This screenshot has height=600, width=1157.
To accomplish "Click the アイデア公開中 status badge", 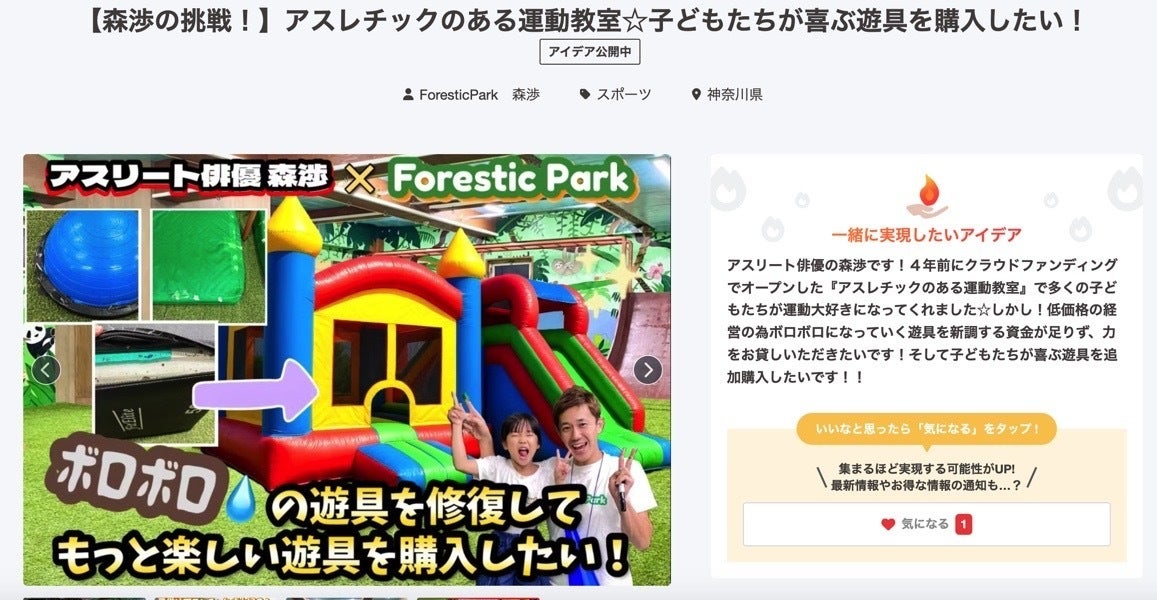I will pos(590,52).
